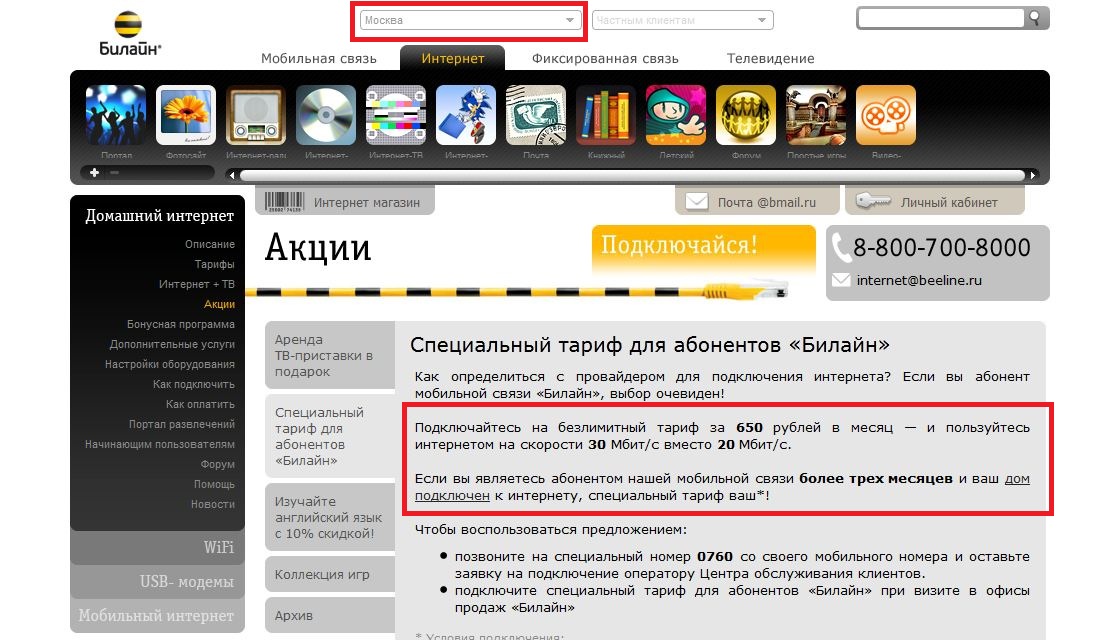Open the Коллекция игр promo tab

[330, 574]
